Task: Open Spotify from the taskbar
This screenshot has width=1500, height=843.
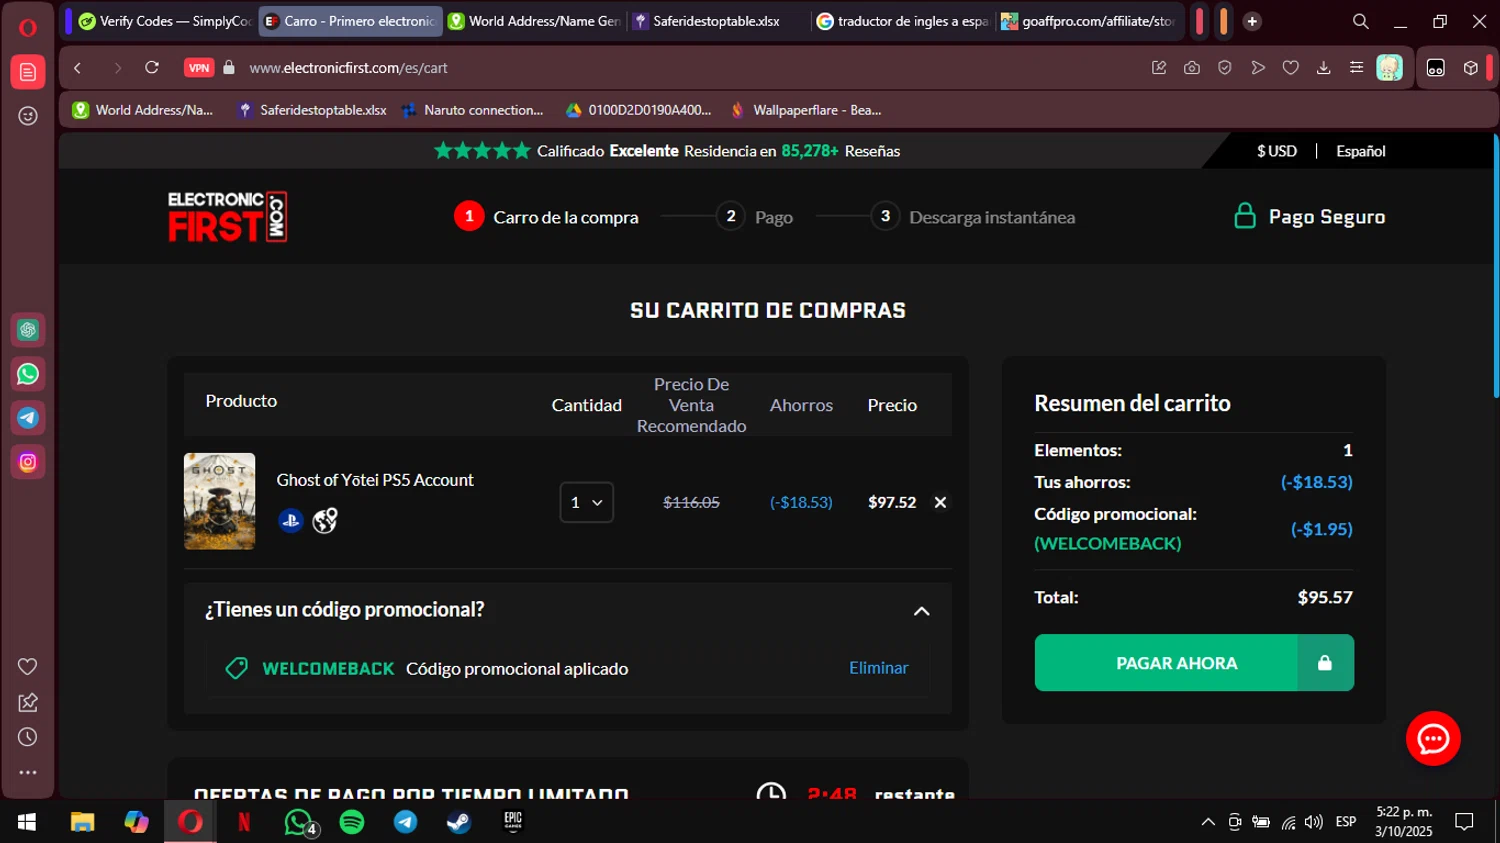Action: pos(352,822)
